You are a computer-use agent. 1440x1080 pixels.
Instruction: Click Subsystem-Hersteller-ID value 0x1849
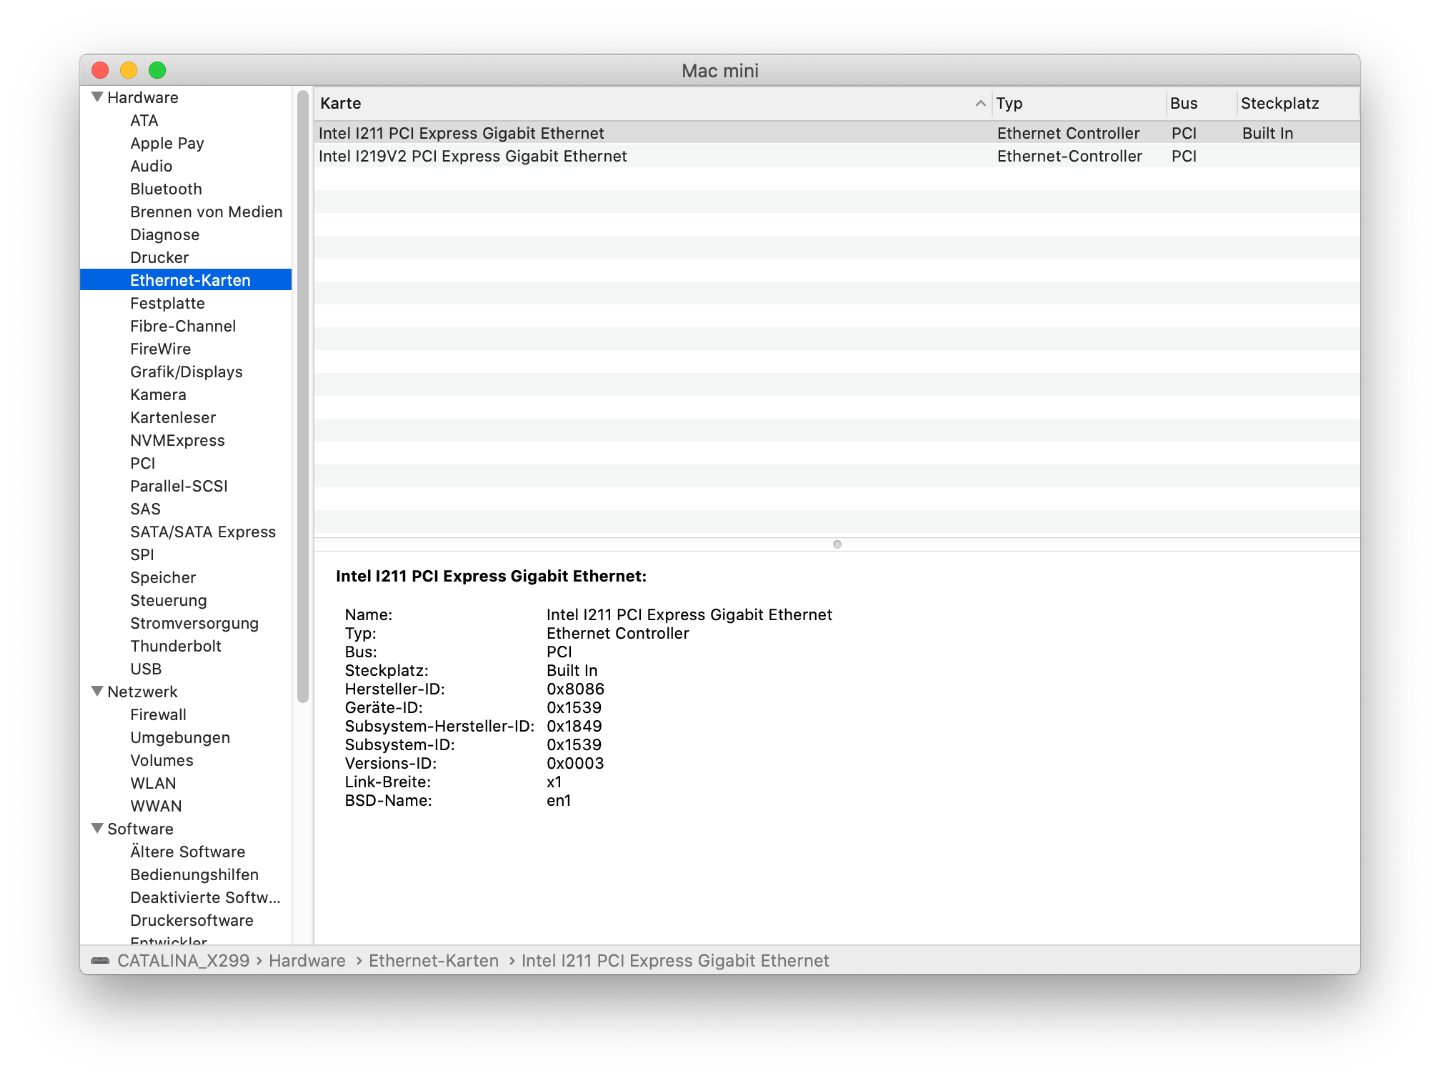point(575,726)
